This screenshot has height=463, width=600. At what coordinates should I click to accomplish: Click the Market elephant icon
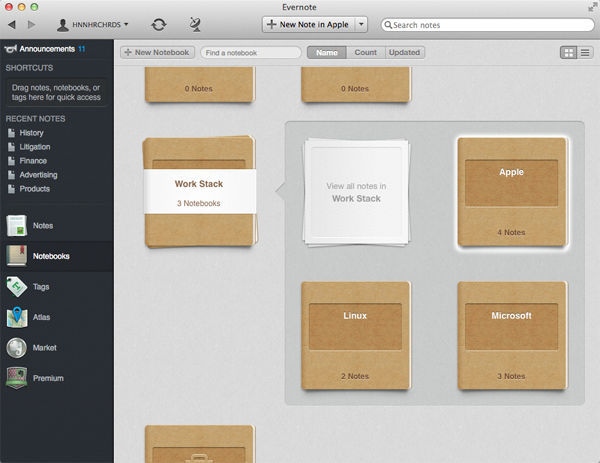tap(16, 348)
